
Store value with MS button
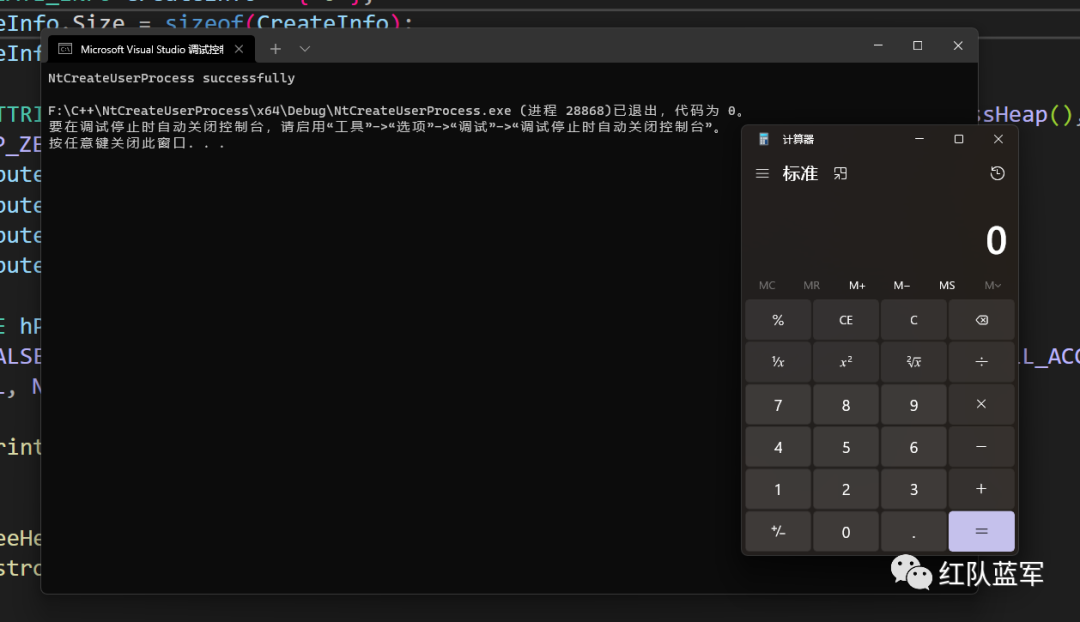click(947, 285)
